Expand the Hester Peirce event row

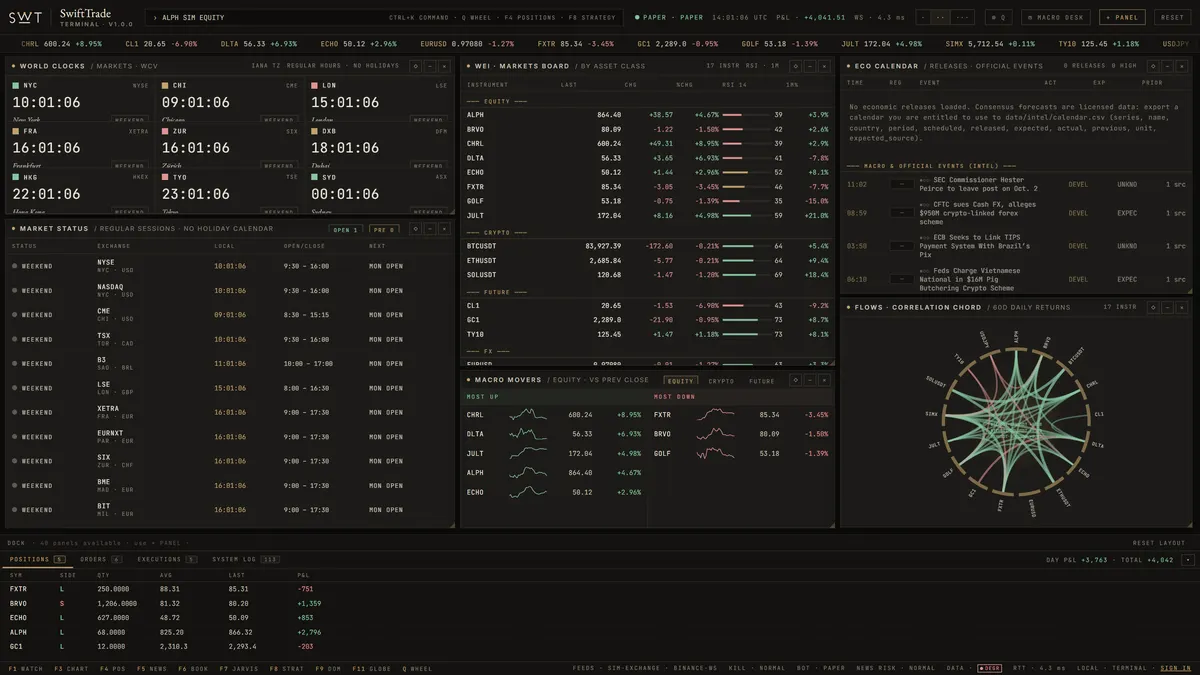(x=1015, y=184)
